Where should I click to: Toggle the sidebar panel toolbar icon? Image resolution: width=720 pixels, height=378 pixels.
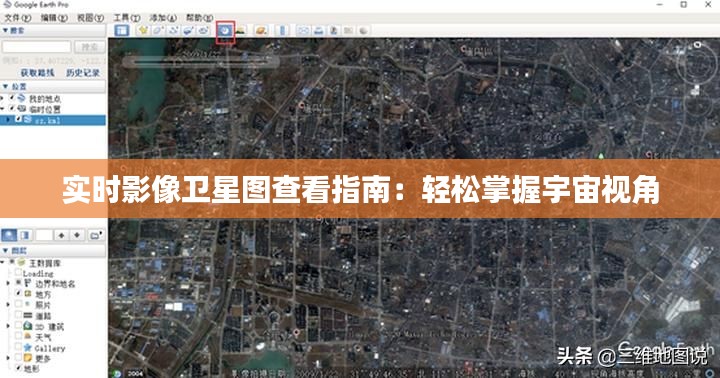(x=122, y=31)
